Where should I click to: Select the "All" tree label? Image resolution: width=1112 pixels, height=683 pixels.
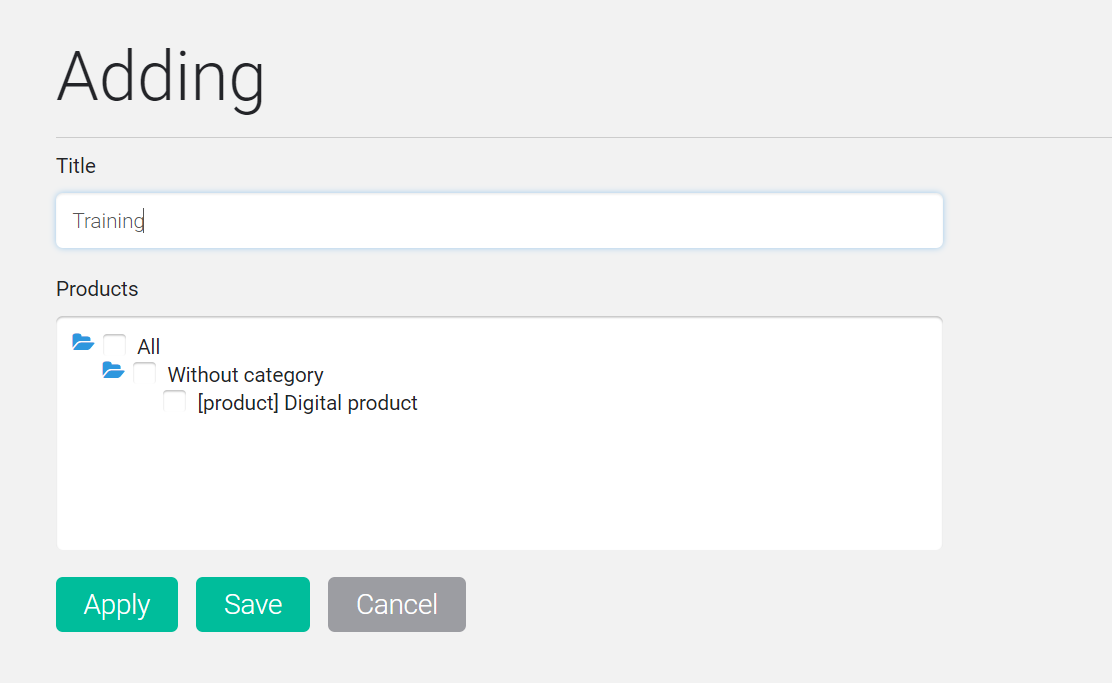pos(148,347)
